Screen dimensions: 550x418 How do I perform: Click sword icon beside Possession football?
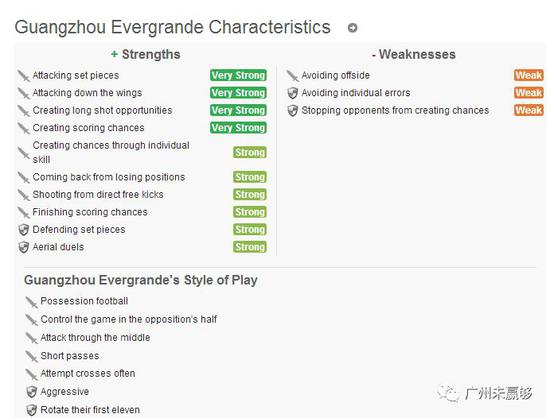coord(32,302)
